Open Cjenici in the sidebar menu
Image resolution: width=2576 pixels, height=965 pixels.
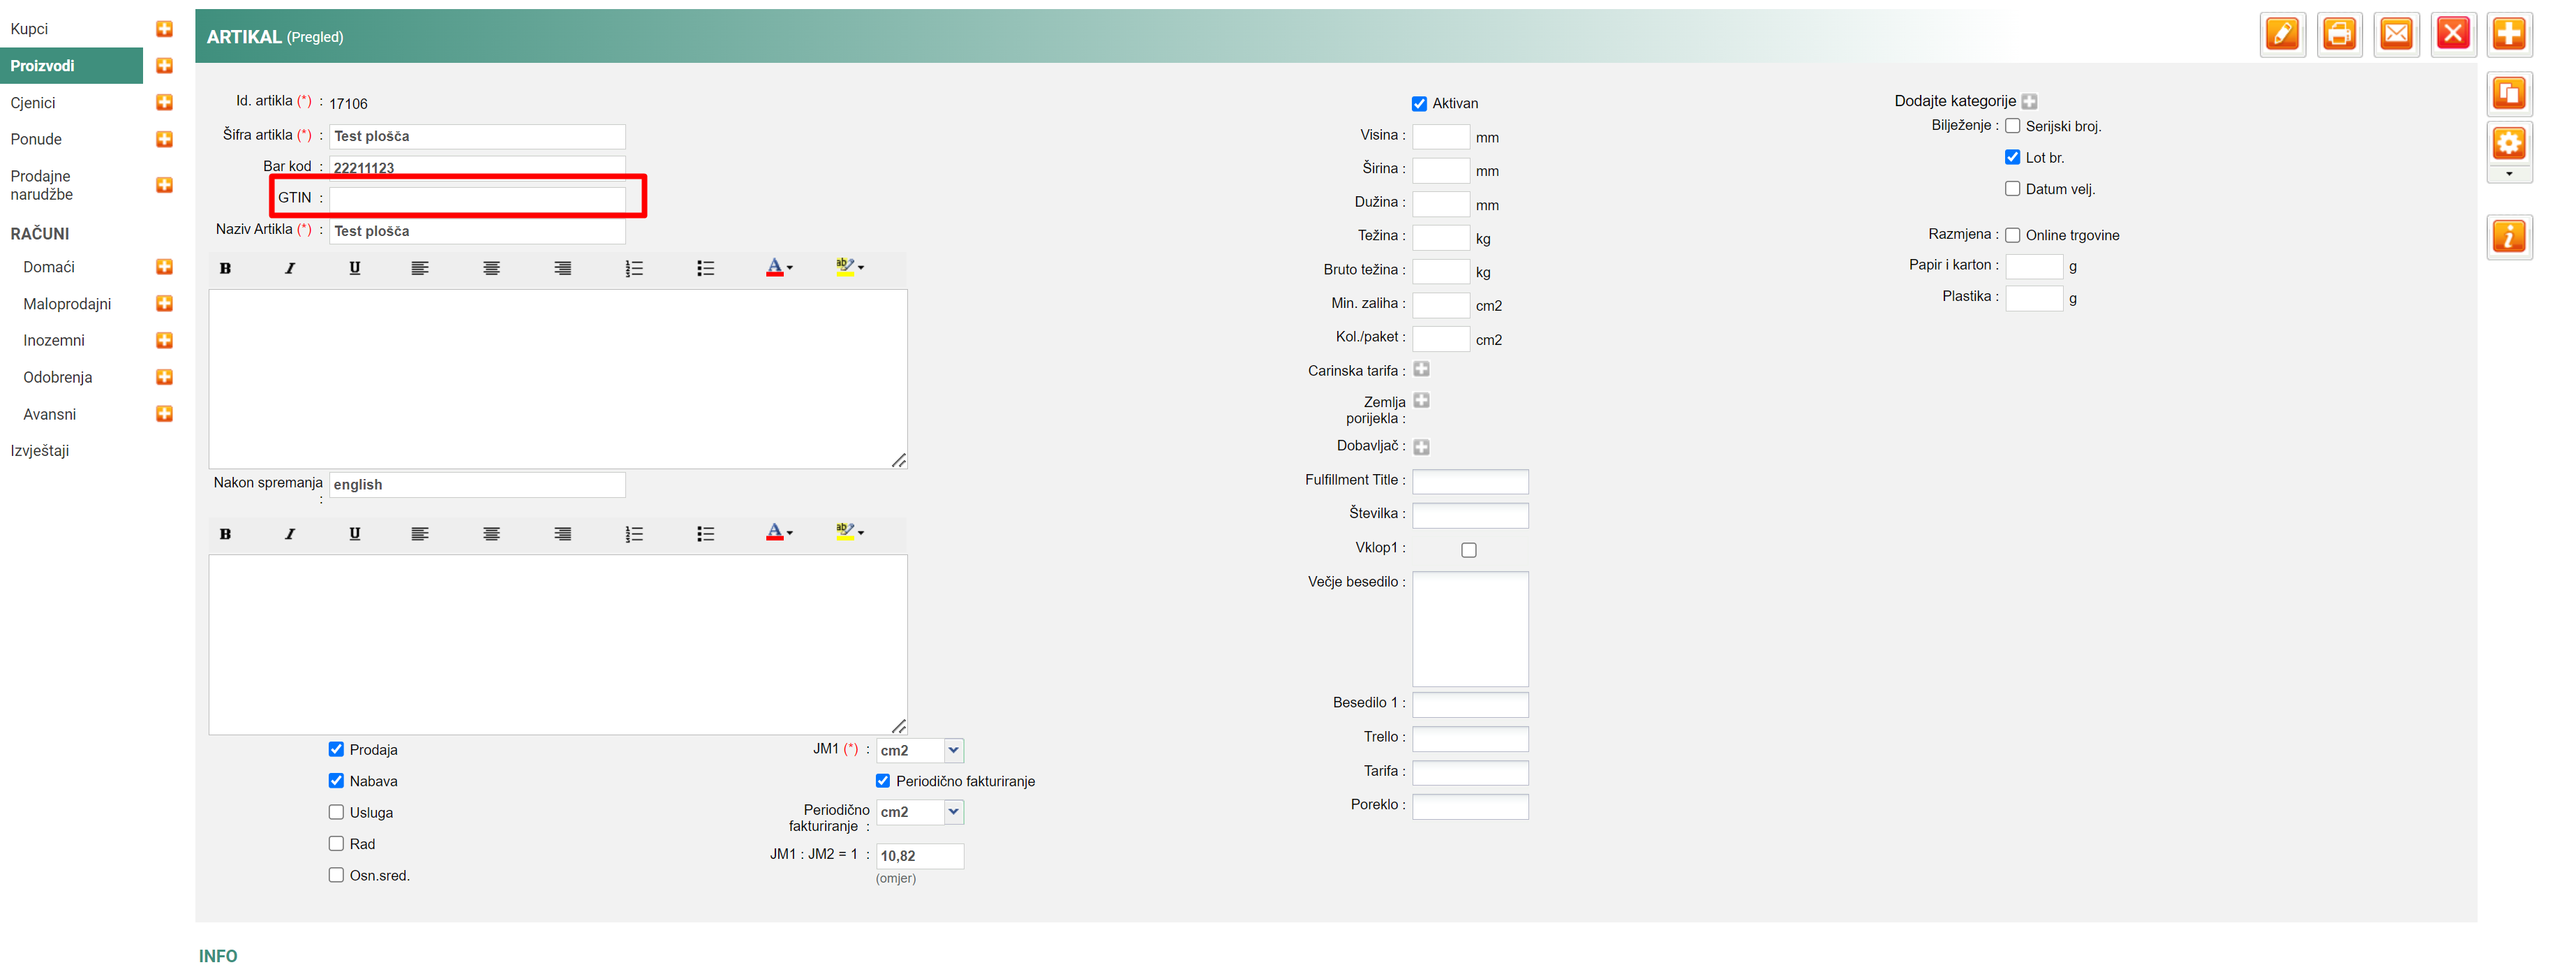click(x=33, y=103)
